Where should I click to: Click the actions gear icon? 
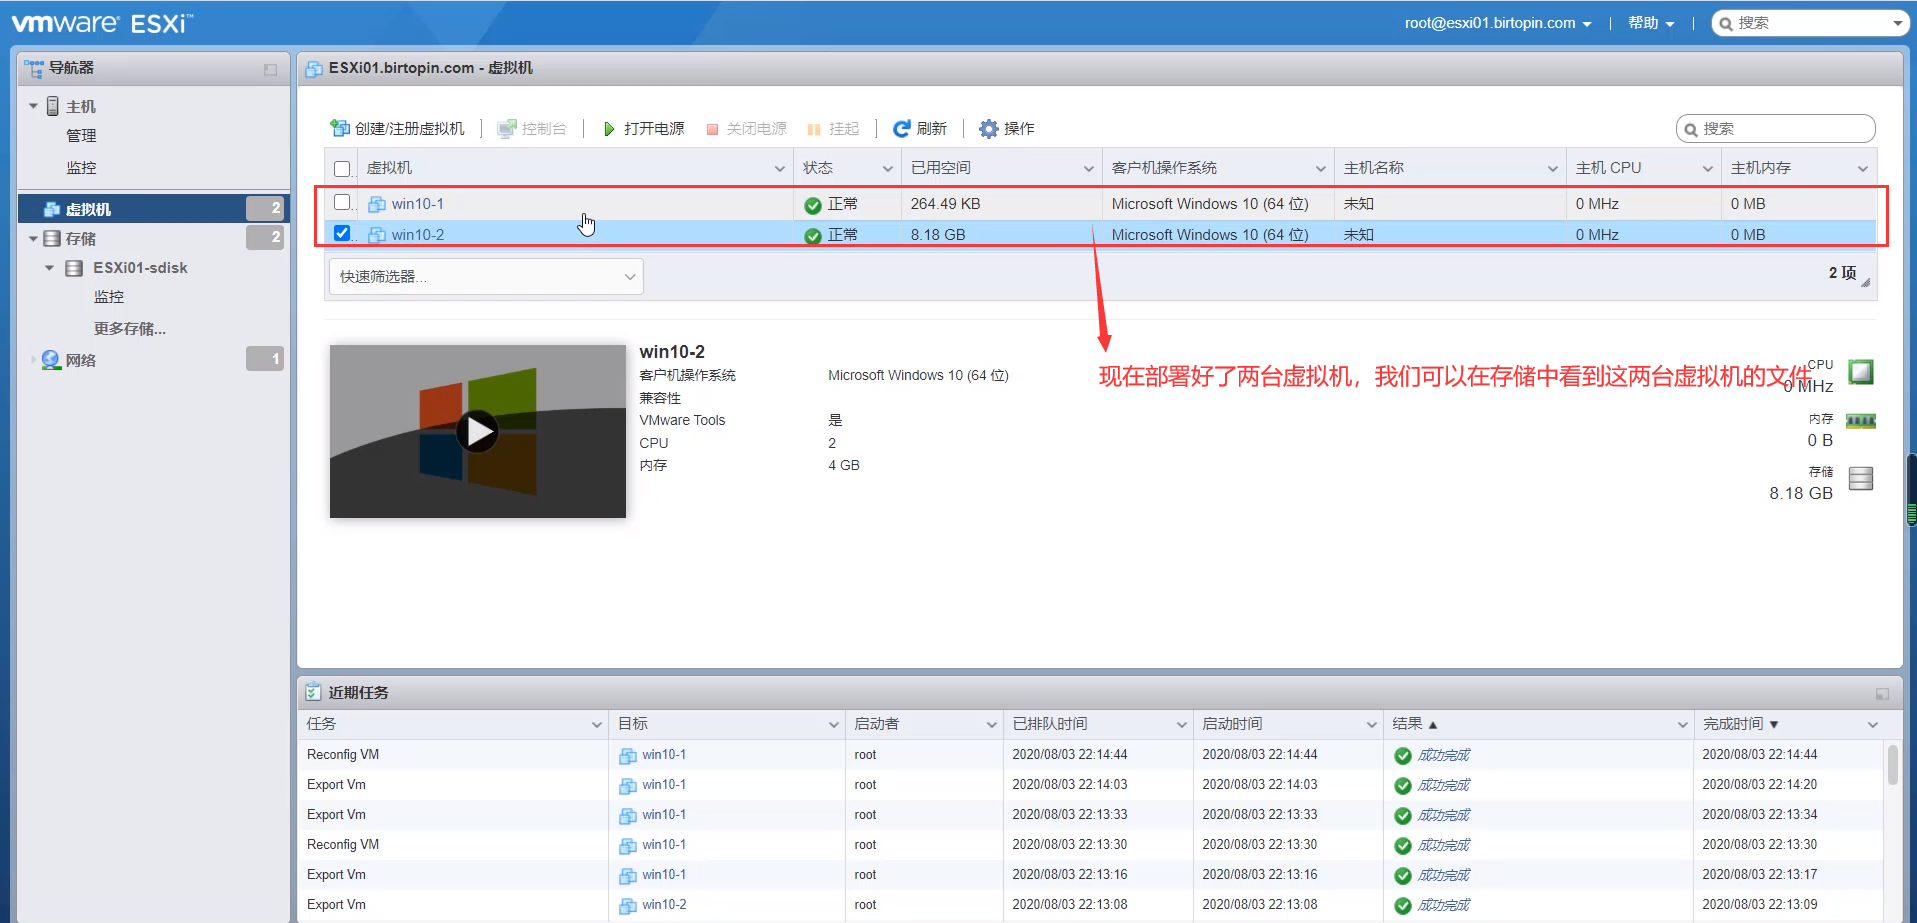click(989, 129)
